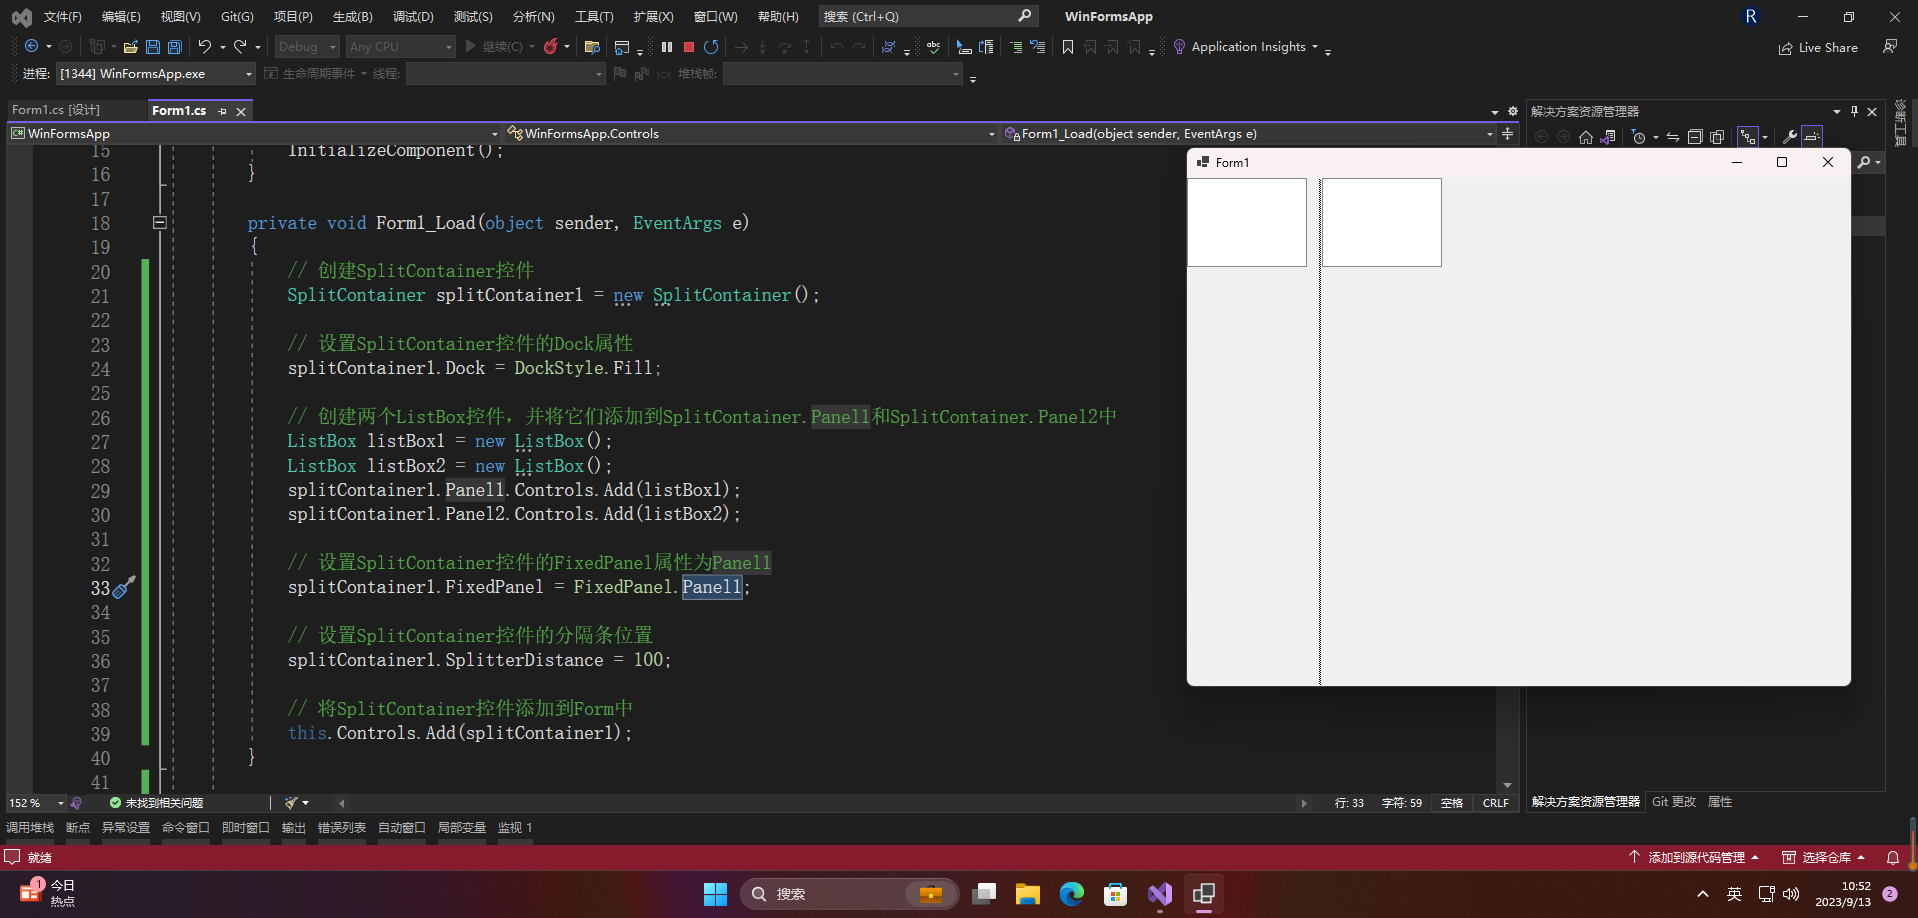Screen dimensions: 1918x918
Task: Click 添加到源代码管理 in status bar
Action: pyautogui.click(x=1694, y=858)
